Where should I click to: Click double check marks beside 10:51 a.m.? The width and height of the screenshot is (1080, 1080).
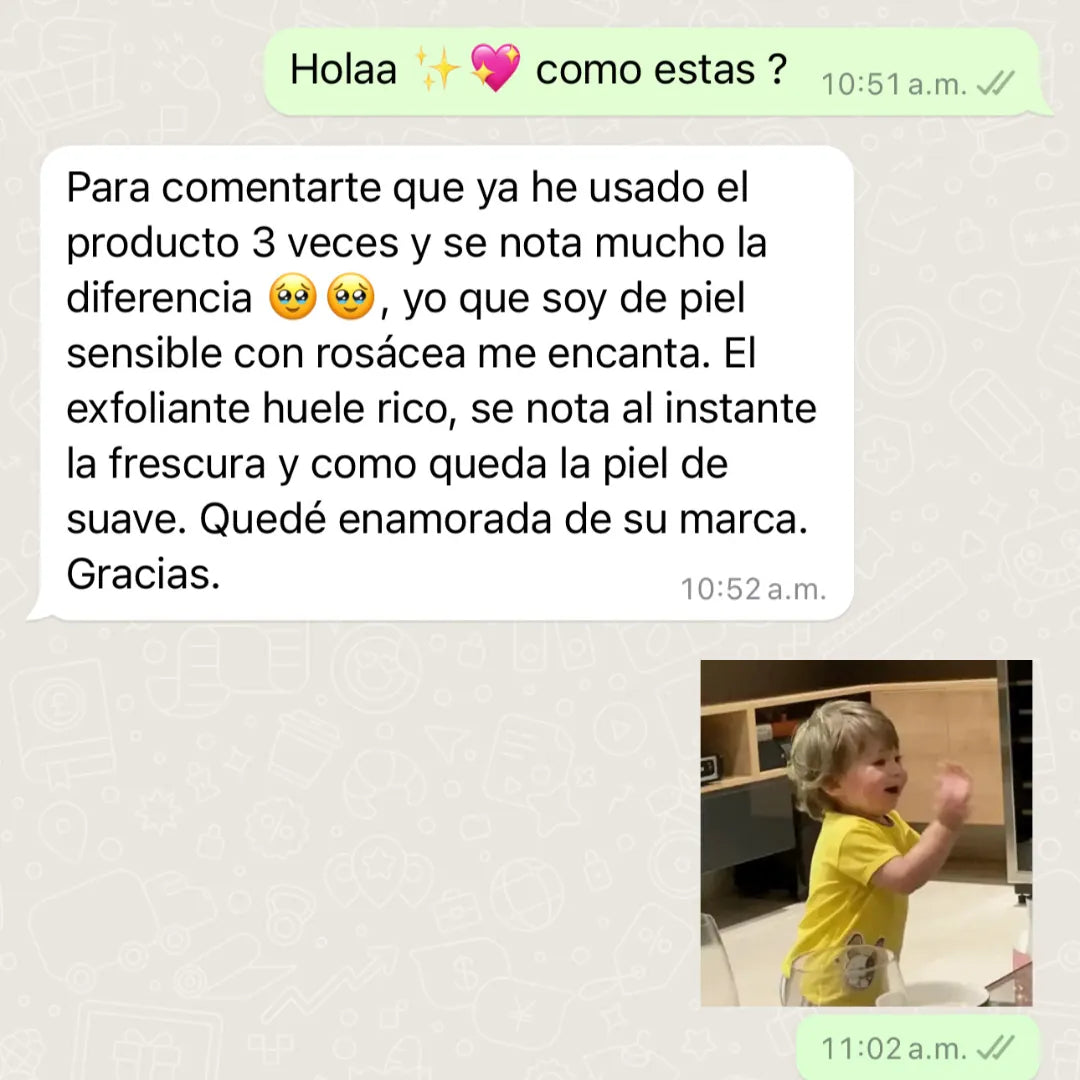click(x=996, y=84)
